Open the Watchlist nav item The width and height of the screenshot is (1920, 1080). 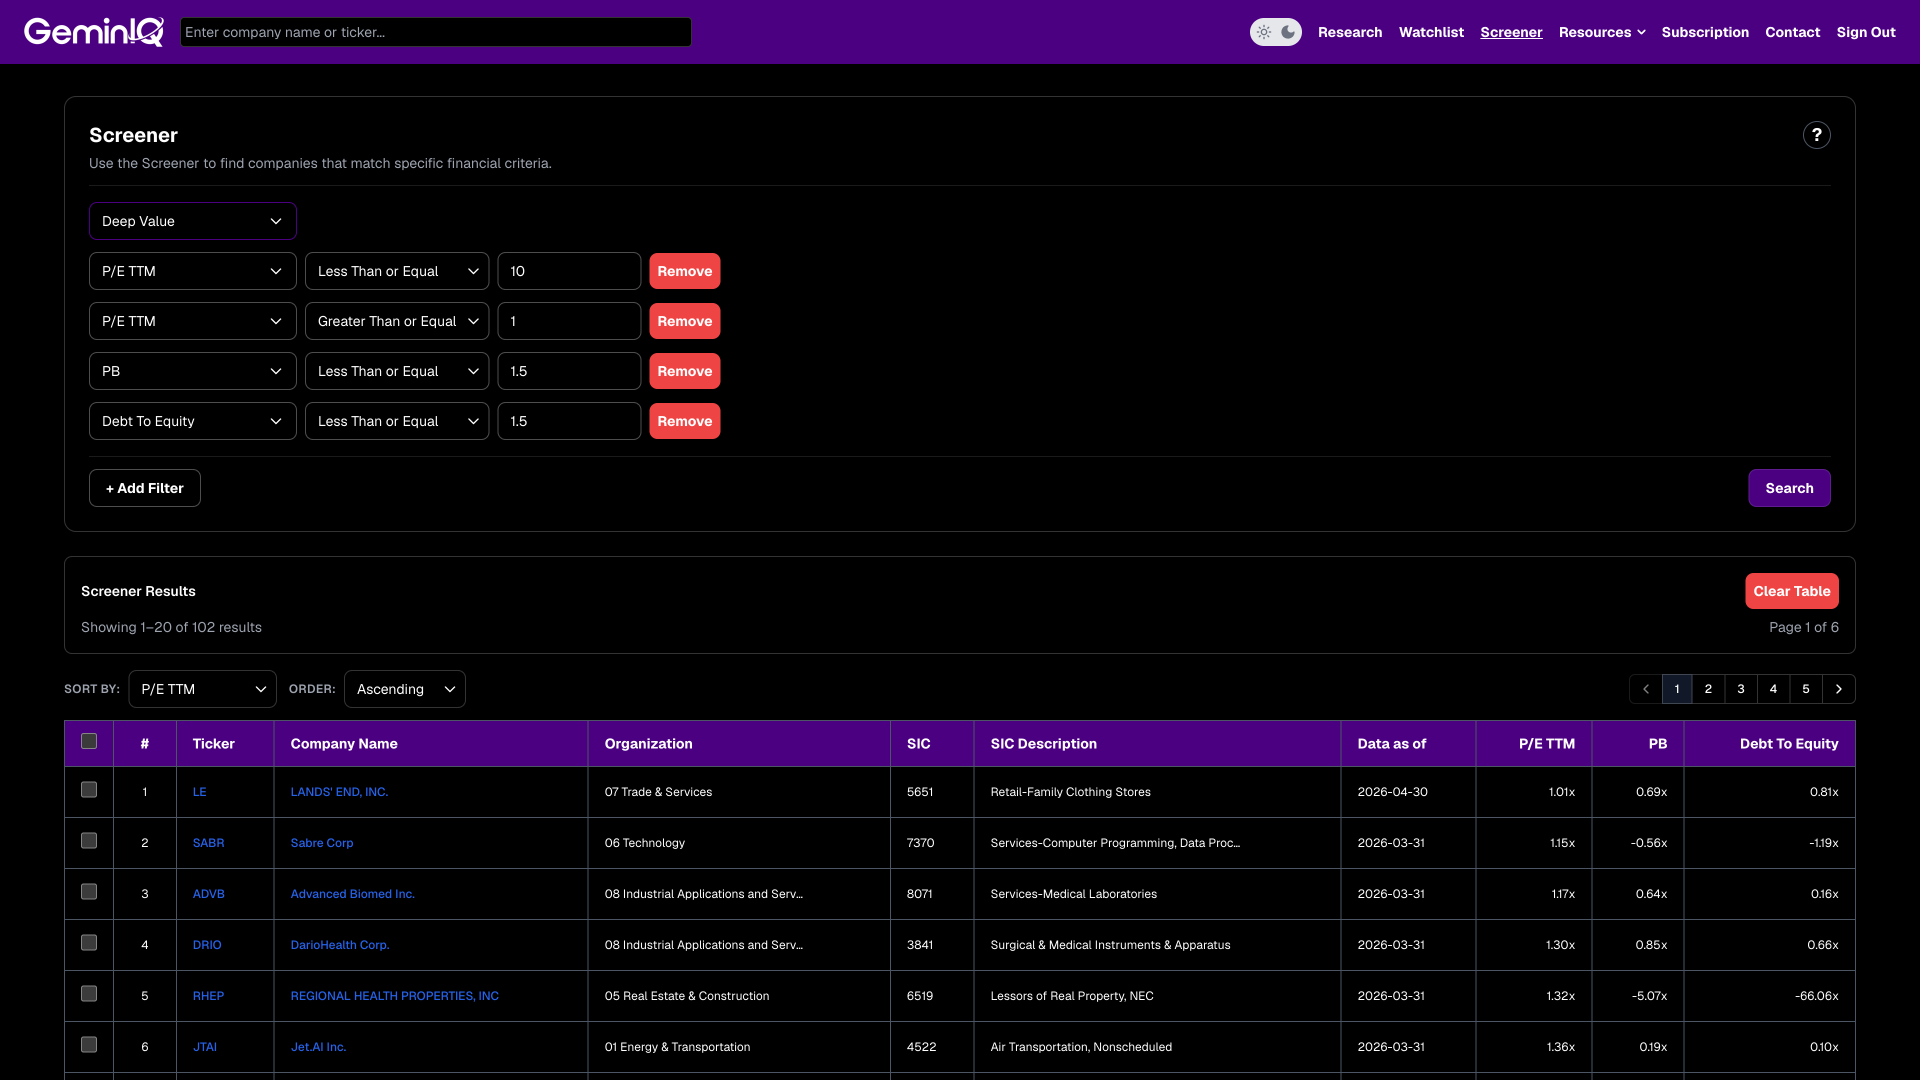coord(1431,32)
